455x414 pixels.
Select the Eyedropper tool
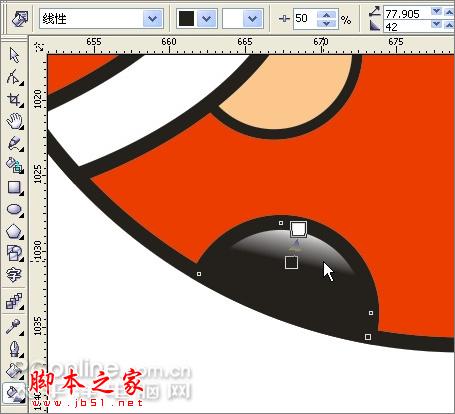click(14, 327)
